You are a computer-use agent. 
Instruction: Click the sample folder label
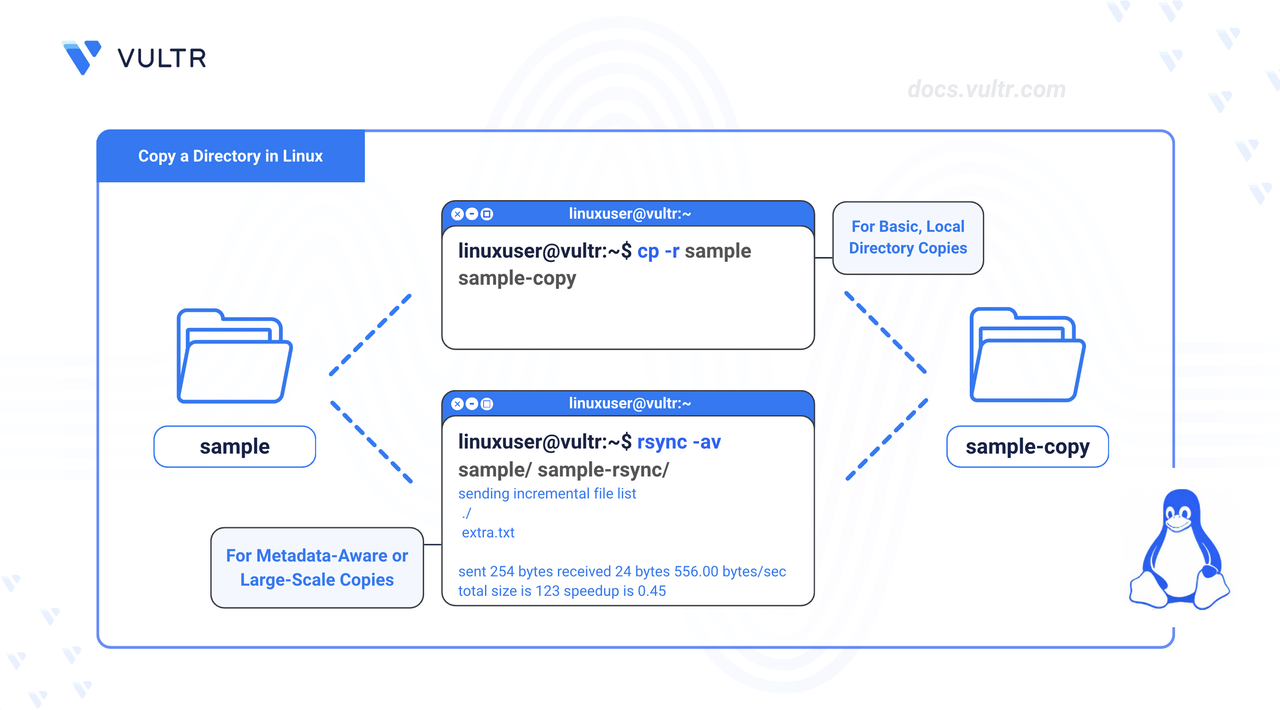[235, 447]
